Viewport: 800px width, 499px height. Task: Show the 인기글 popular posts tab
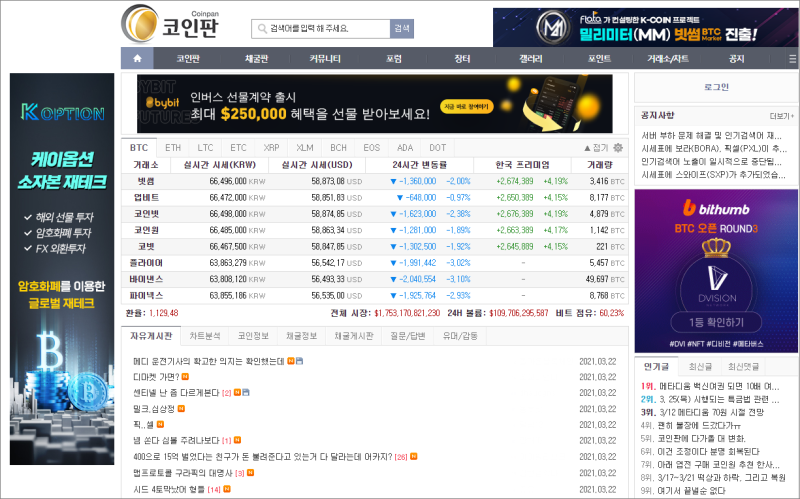point(656,366)
